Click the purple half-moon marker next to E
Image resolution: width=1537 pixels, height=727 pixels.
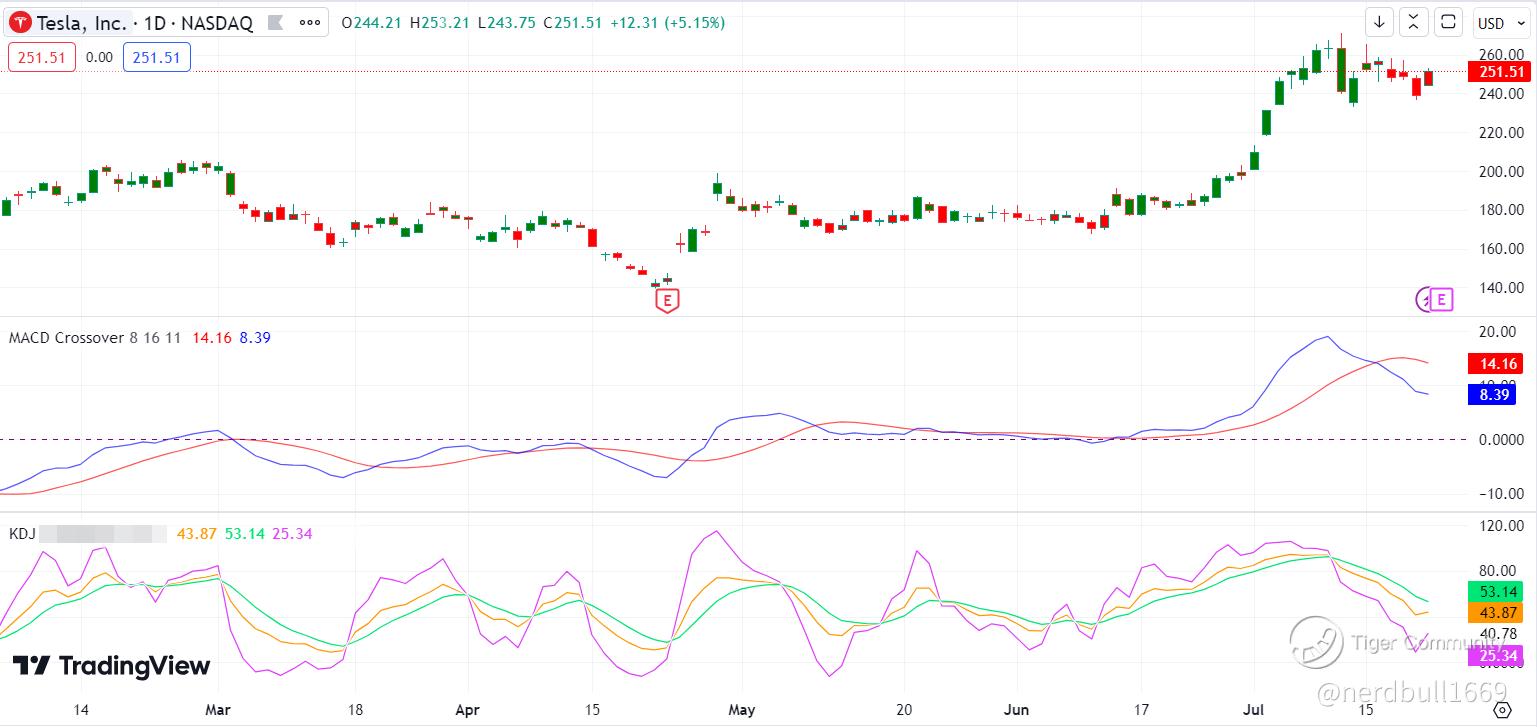[1423, 298]
